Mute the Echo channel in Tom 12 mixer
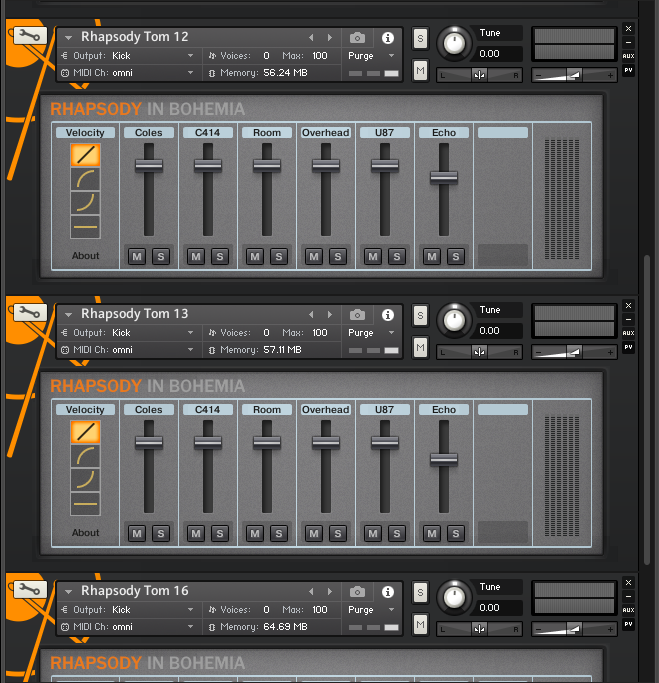 tap(432, 257)
